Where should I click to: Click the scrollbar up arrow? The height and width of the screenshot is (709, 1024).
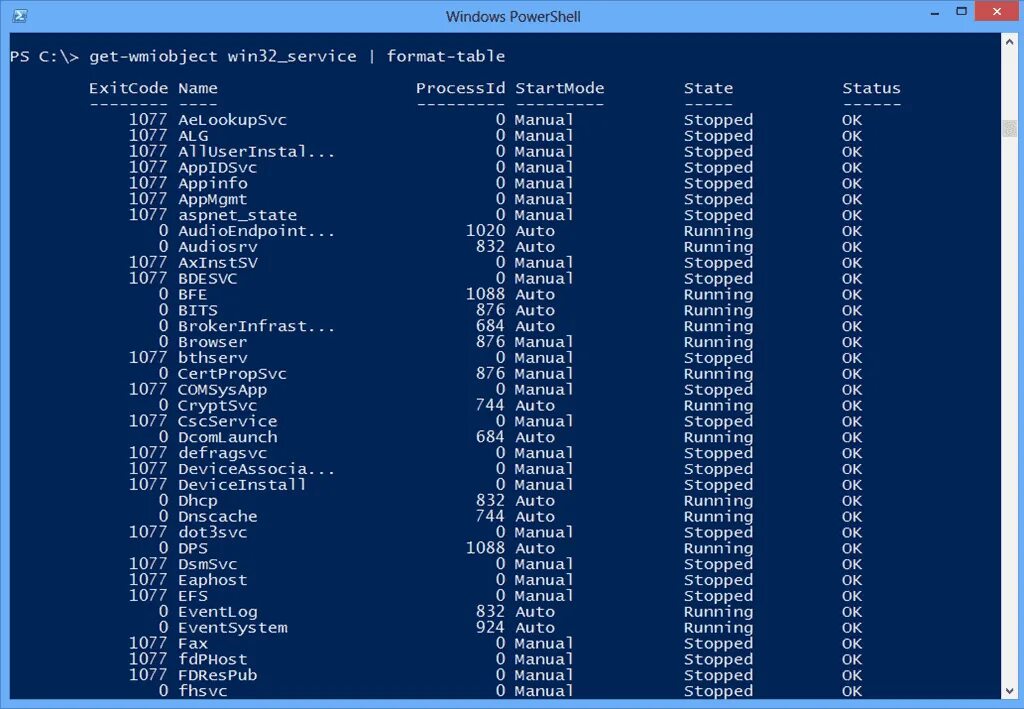tap(1009, 42)
